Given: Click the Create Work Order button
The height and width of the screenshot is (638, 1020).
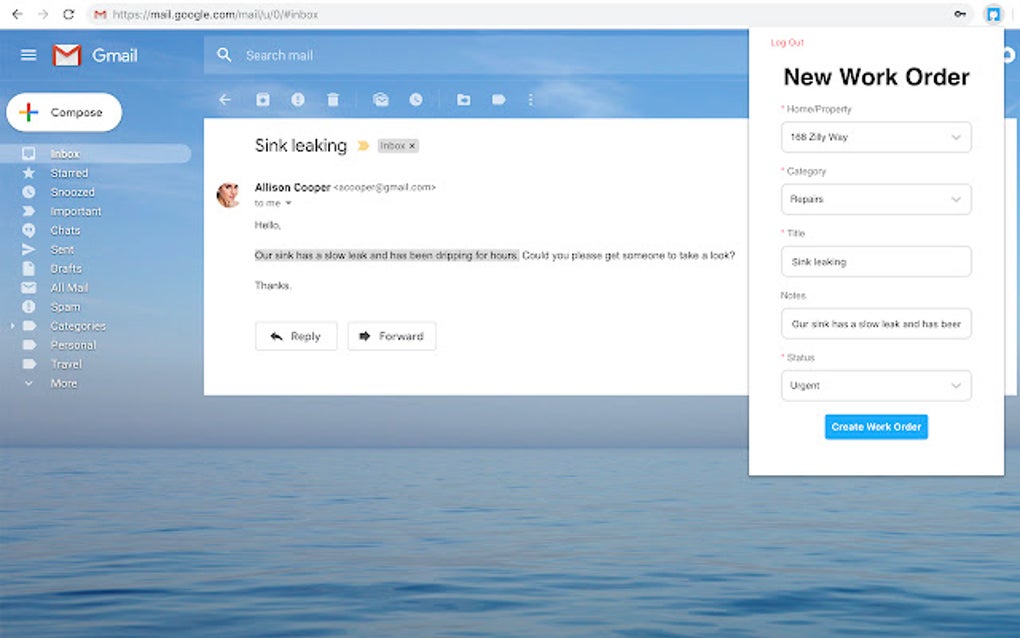Looking at the screenshot, I should [876, 427].
